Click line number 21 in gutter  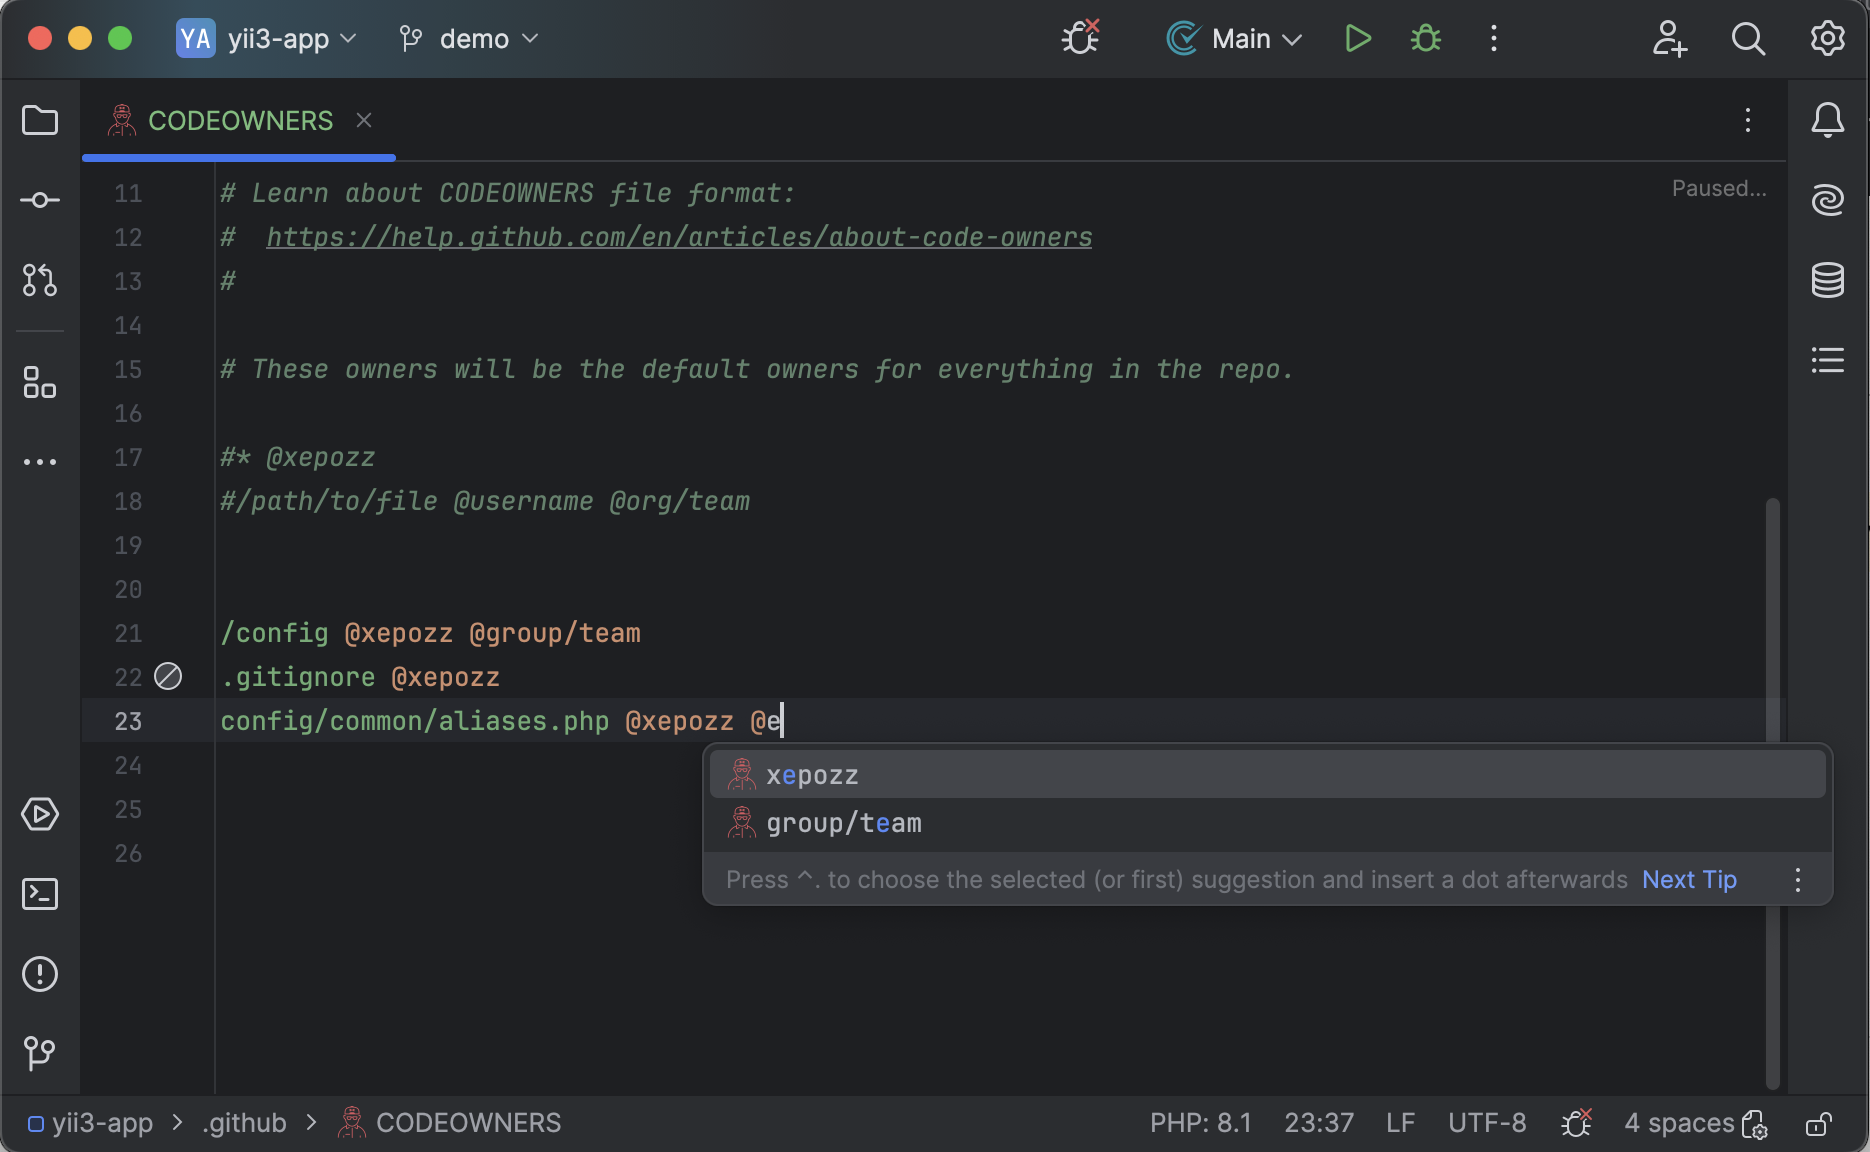click(128, 633)
